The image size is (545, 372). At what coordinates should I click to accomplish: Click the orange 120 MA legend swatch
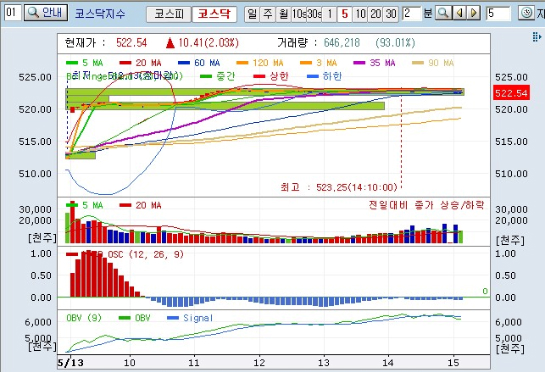coord(242,63)
